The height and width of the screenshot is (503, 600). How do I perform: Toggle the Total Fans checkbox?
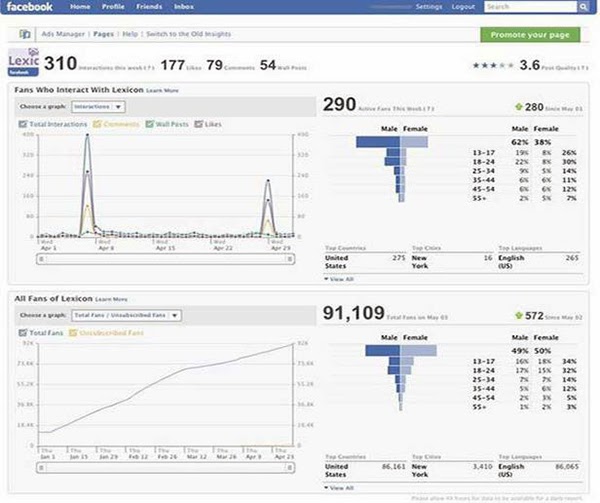pyautogui.click(x=23, y=333)
